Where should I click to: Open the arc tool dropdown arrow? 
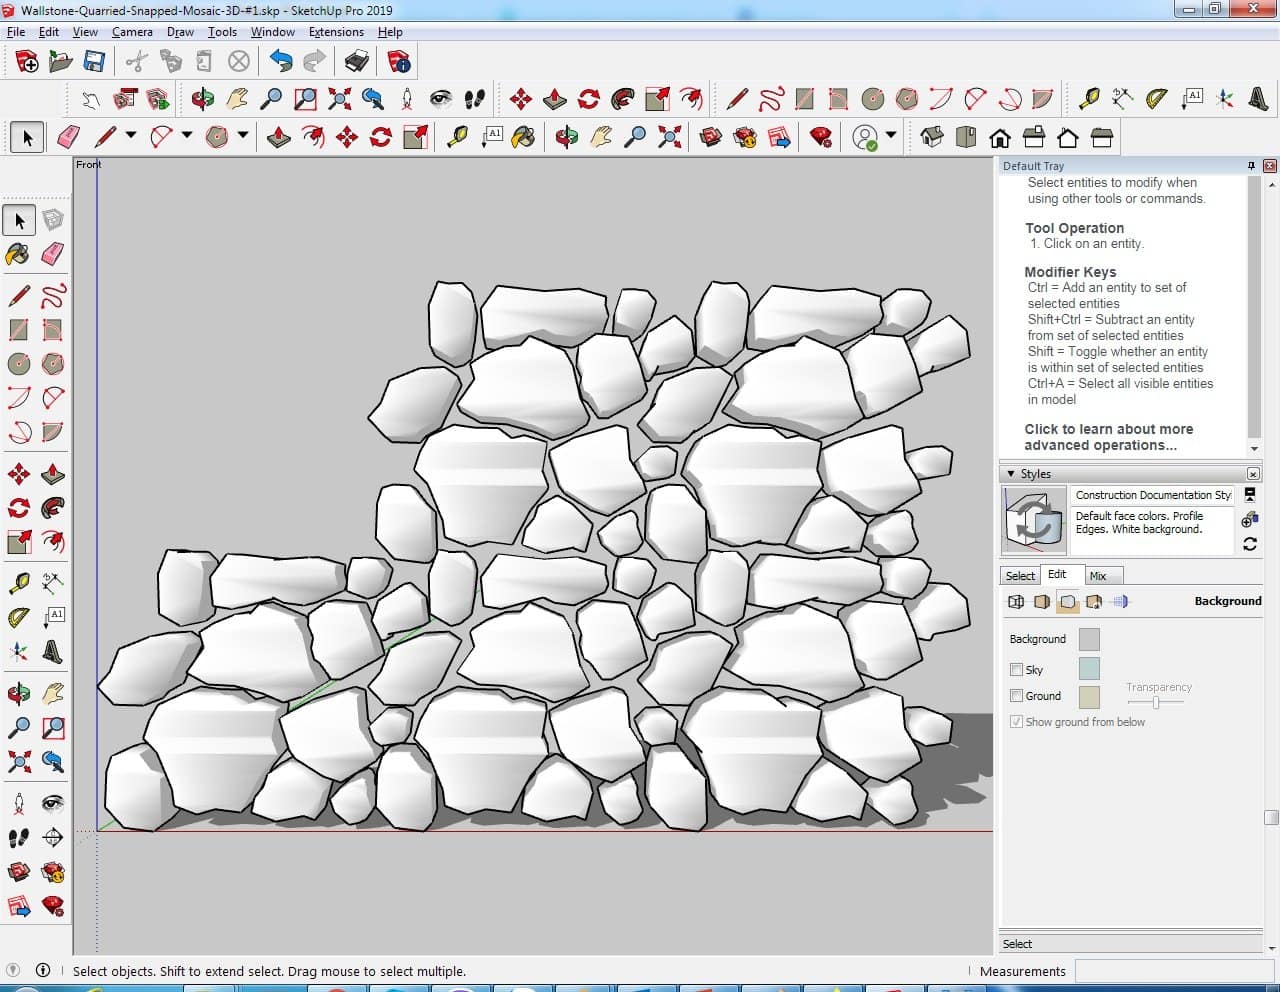(187, 135)
